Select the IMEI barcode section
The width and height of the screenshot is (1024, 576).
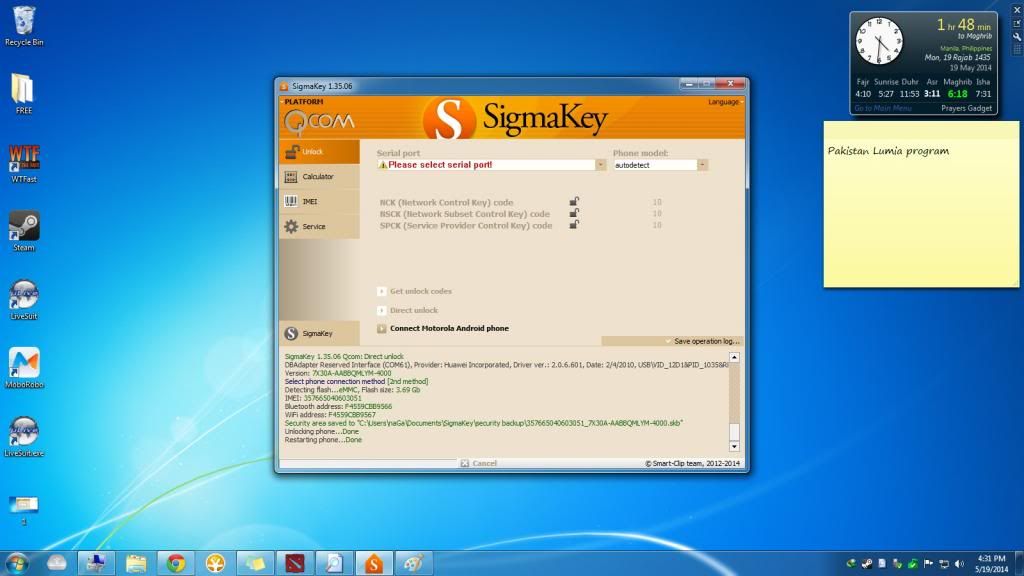[318, 202]
